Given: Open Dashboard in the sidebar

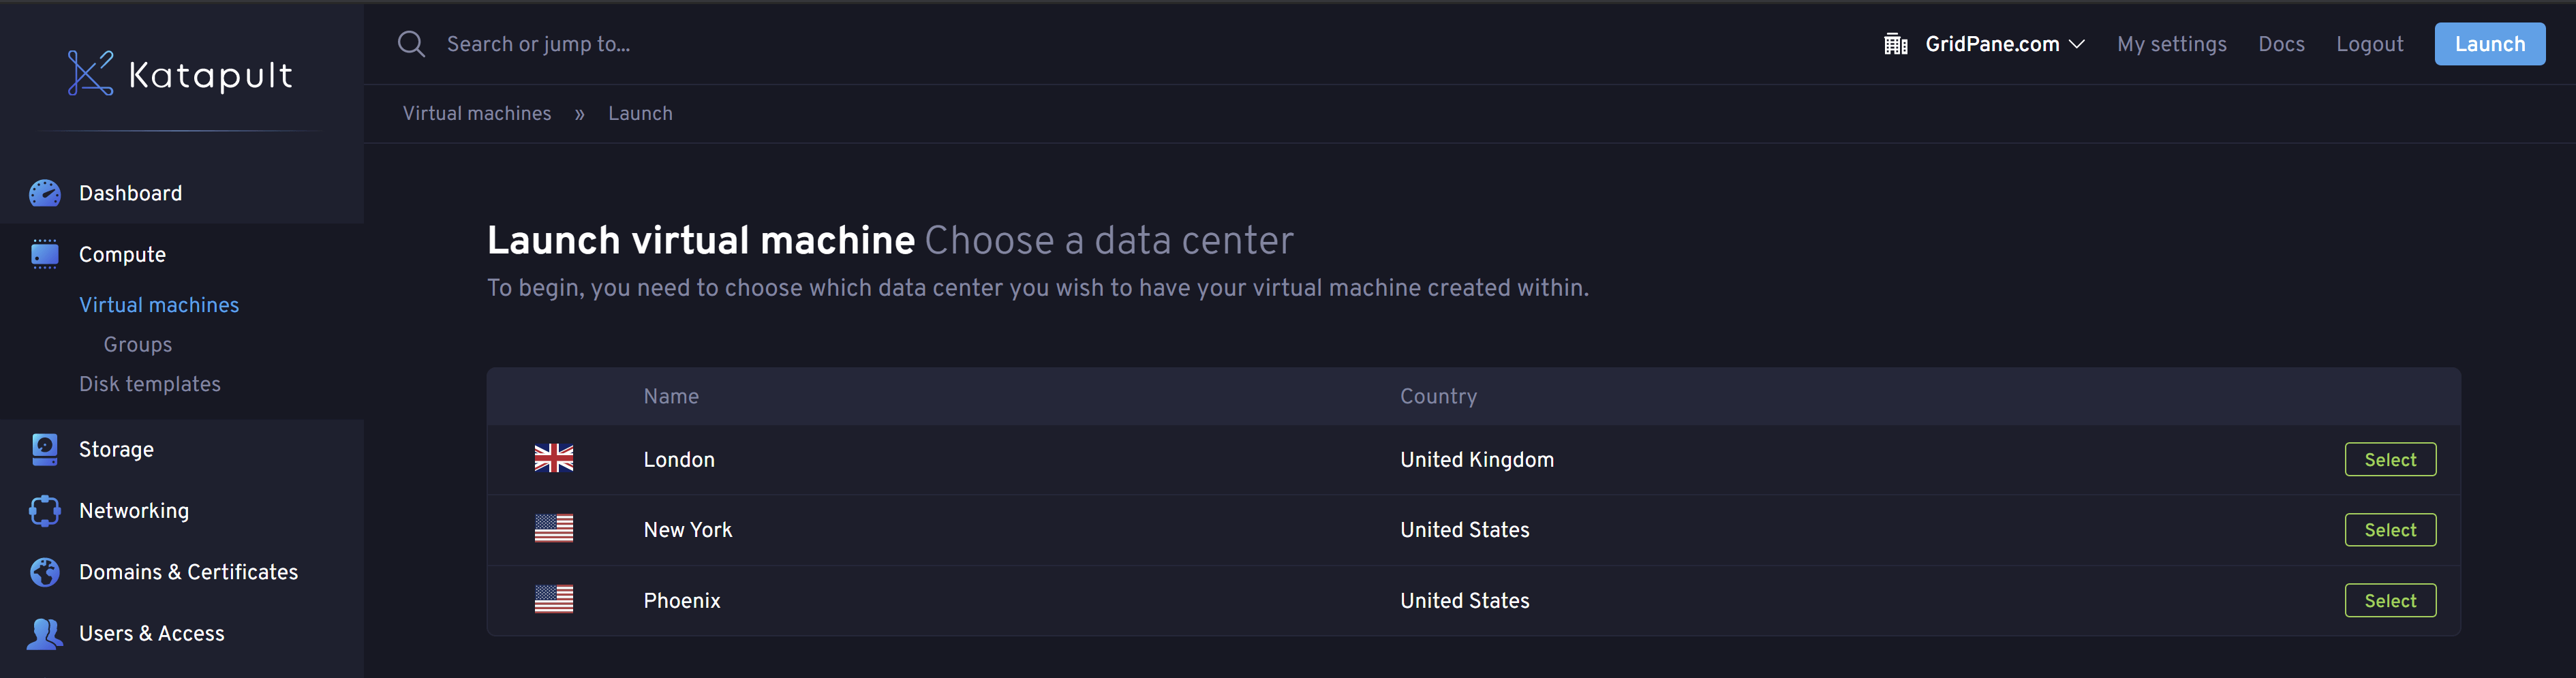Looking at the screenshot, I should point(130,193).
